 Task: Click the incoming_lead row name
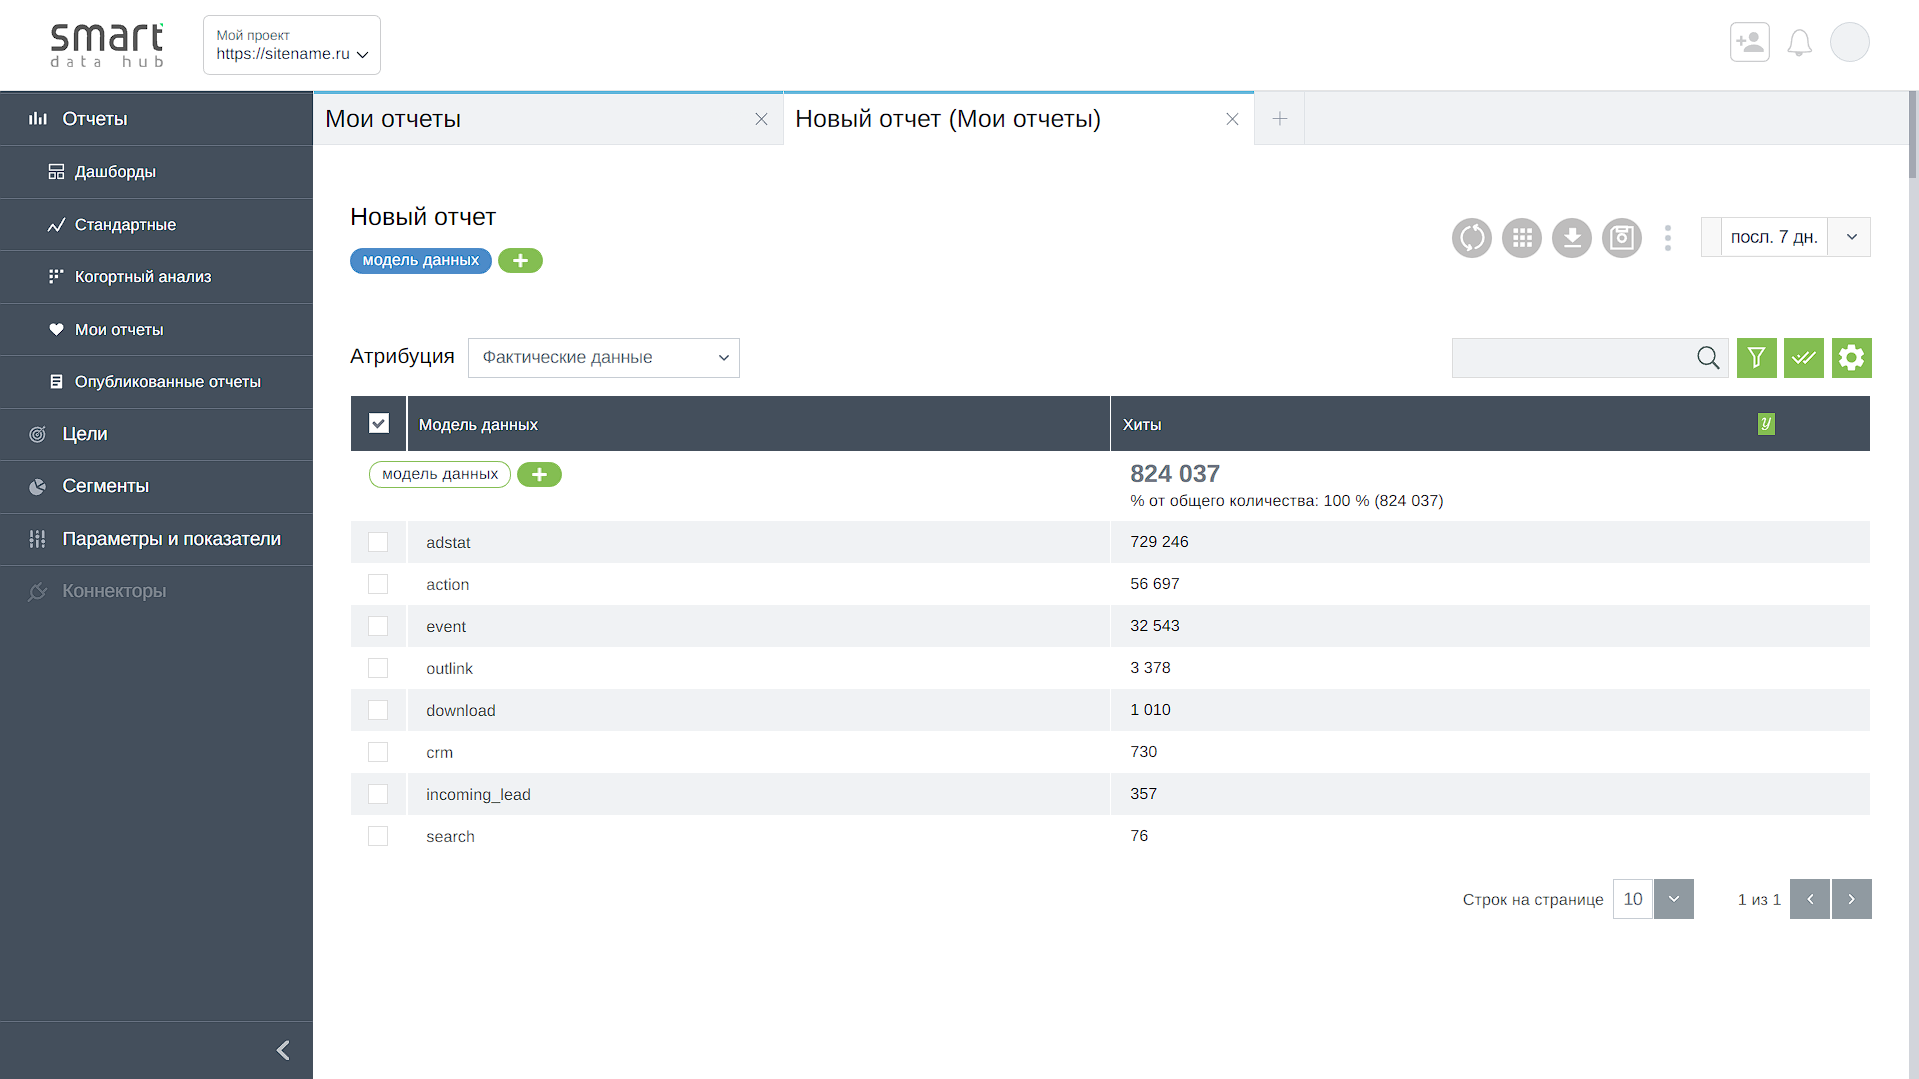[x=478, y=795]
